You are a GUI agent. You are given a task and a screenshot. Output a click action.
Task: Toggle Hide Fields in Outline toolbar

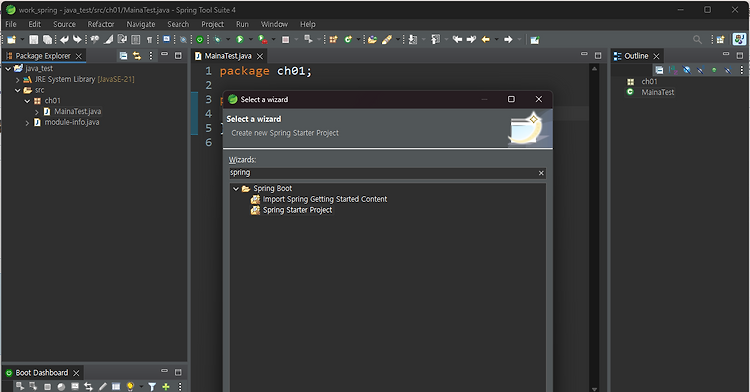pos(687,70)
